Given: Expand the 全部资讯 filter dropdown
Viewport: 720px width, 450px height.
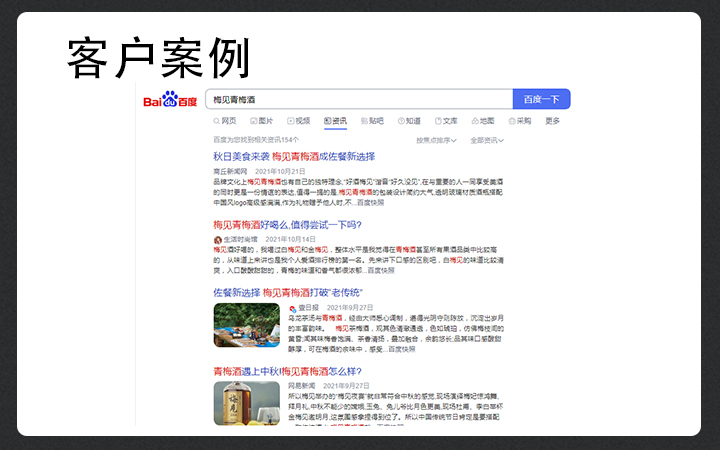Looking at the screenshot, I should pyautogui.click(x=487, y=140).
